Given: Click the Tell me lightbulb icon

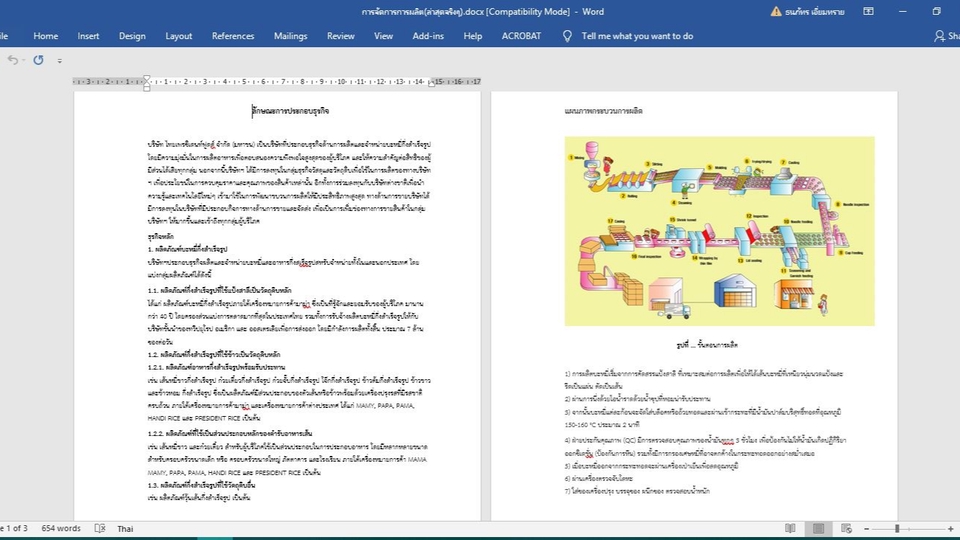Looking at the screenshot, I should (567, 36).
